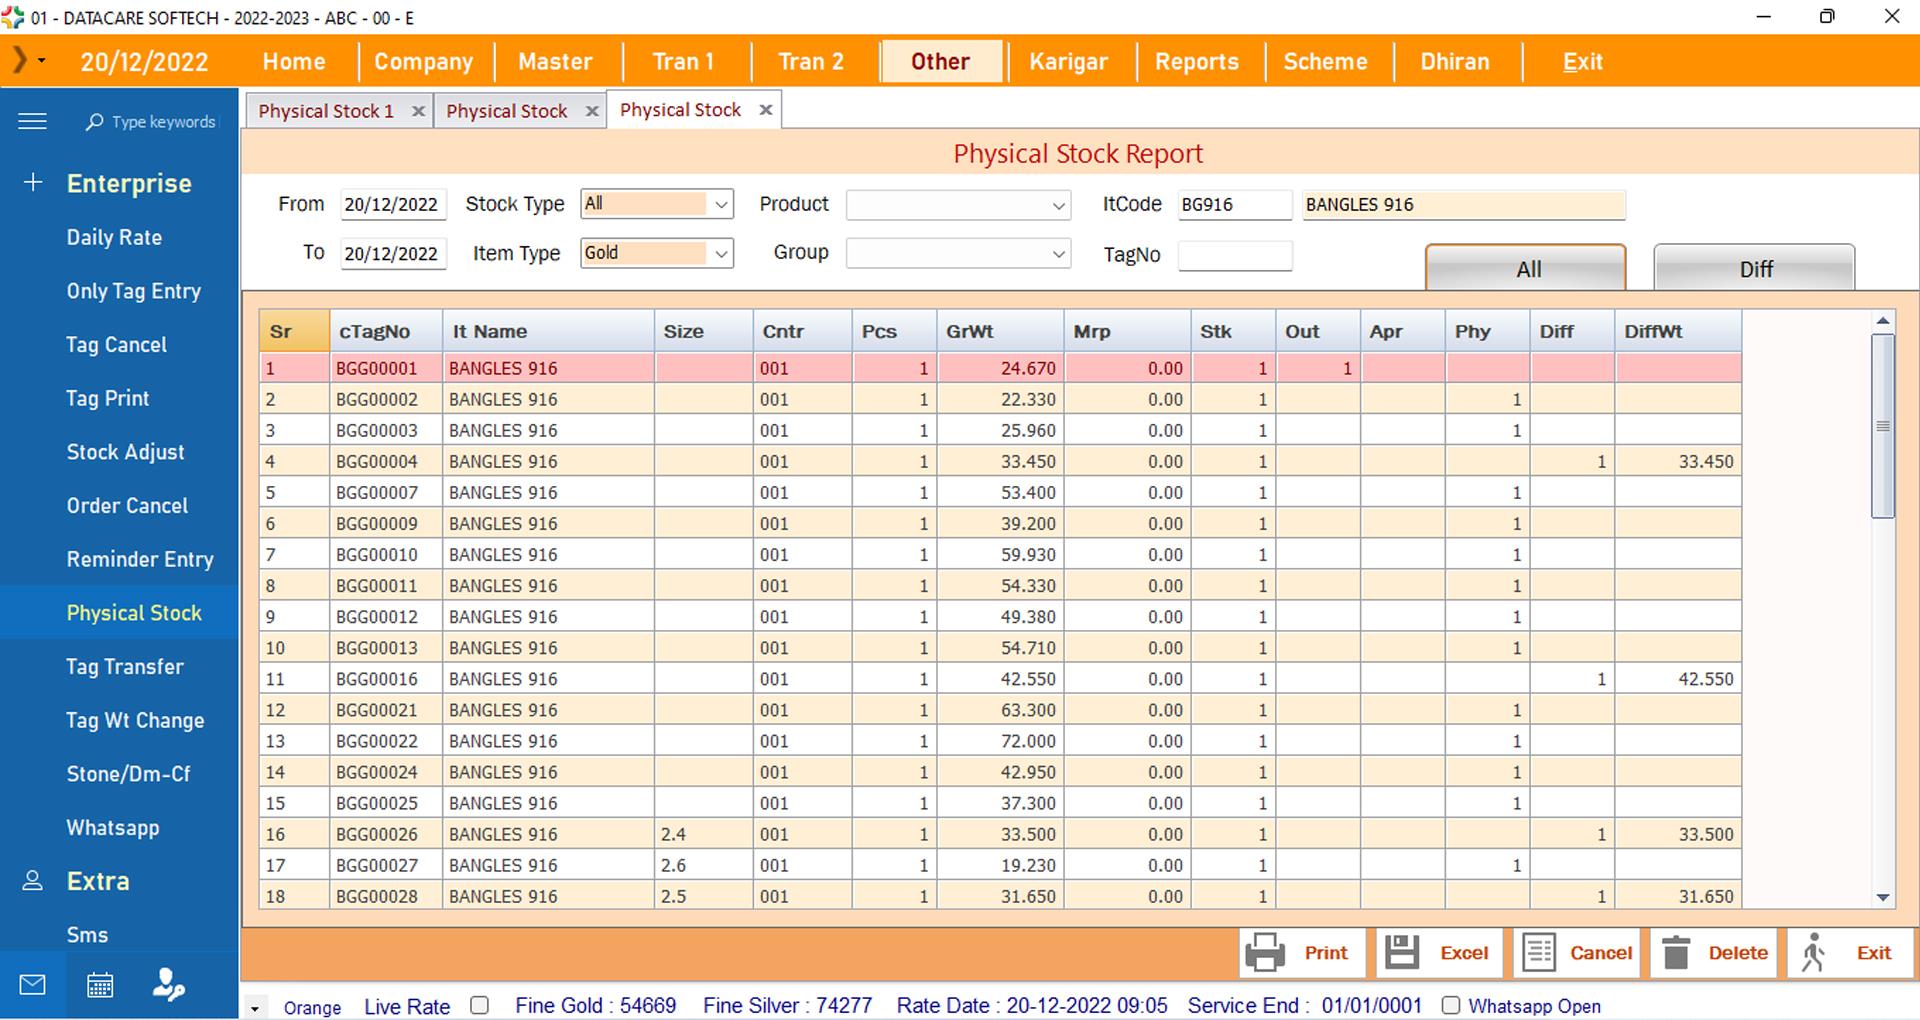
Task: Open the Stock Type dropdown
Action: (x=721, y=204)
